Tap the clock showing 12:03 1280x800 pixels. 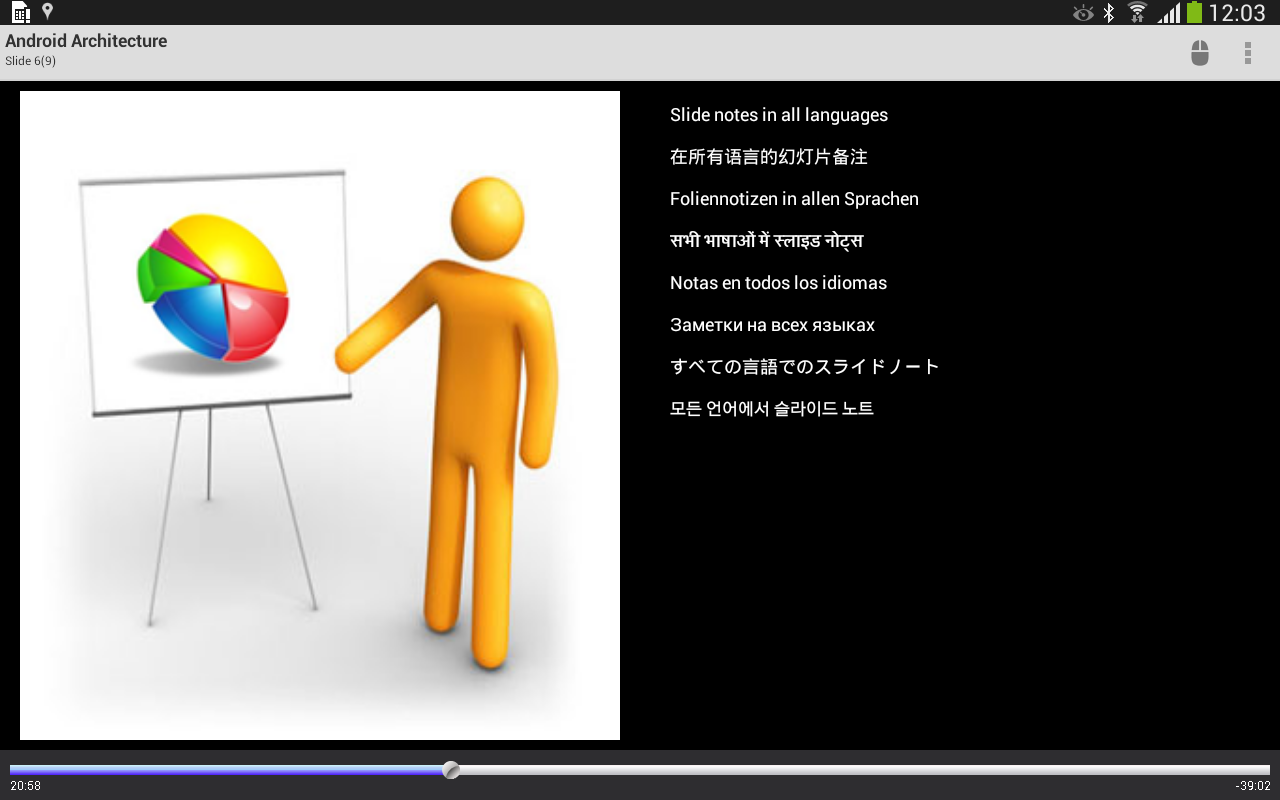coord(1237,12)
